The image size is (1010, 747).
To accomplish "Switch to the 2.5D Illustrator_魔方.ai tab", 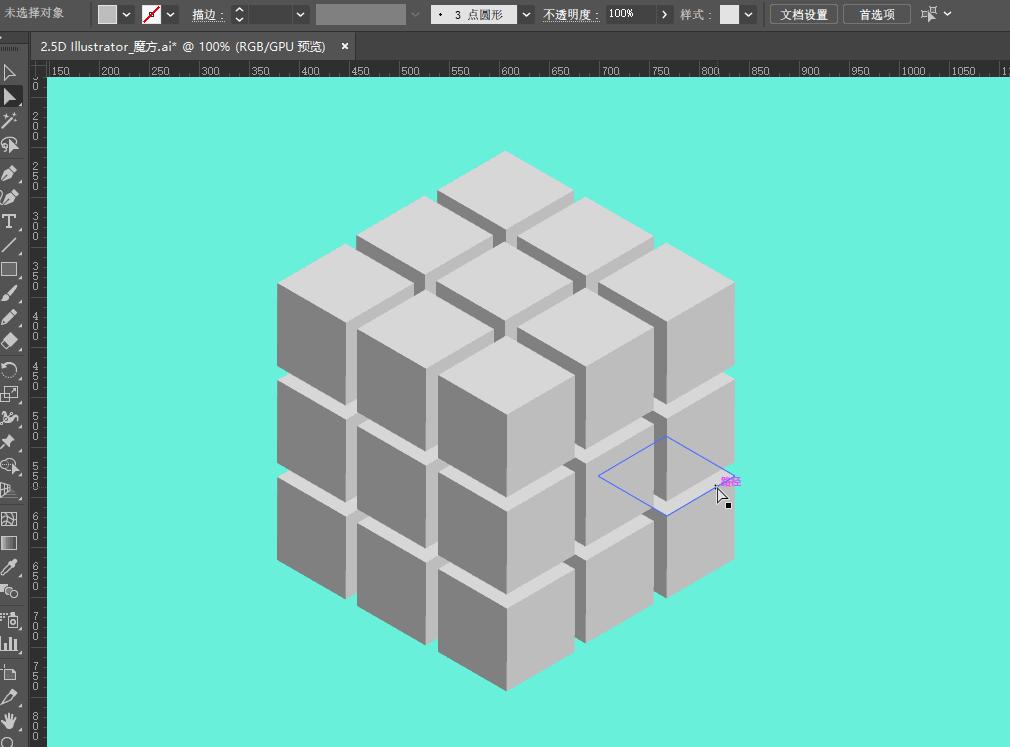I will pyautogui.click(x=182, y=46).
